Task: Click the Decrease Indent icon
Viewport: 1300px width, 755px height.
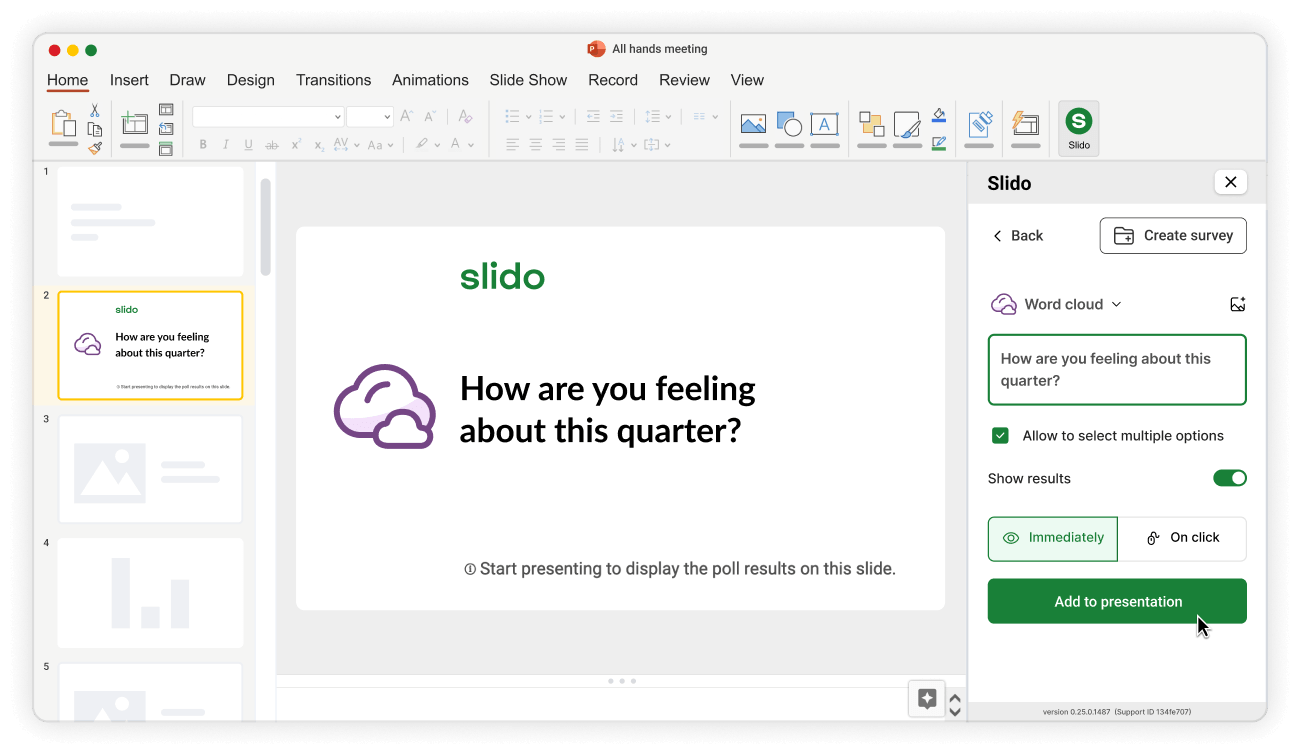Action: tap(593, 116)
